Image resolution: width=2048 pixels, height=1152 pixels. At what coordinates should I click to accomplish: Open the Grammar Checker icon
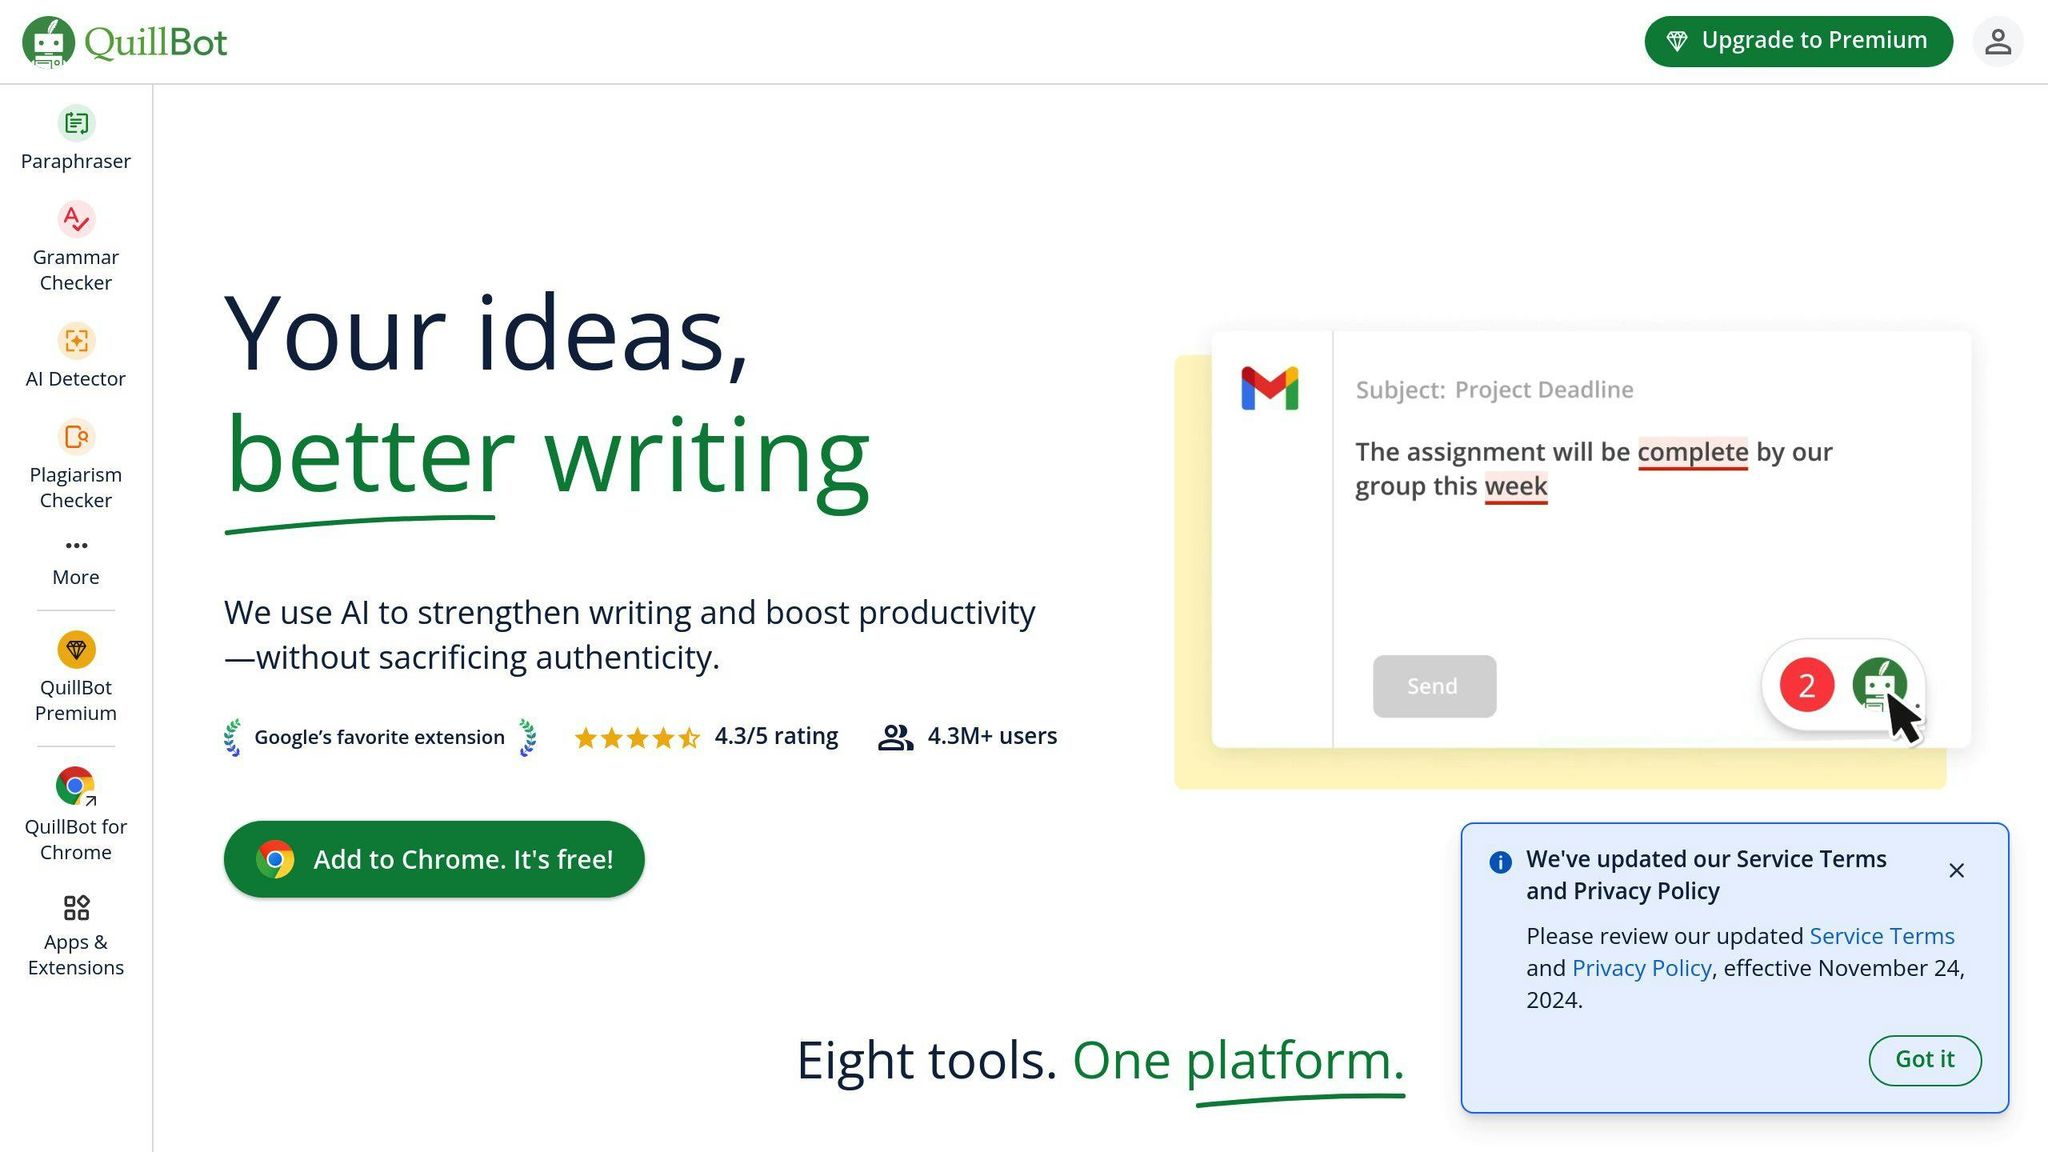coord(76,219)
